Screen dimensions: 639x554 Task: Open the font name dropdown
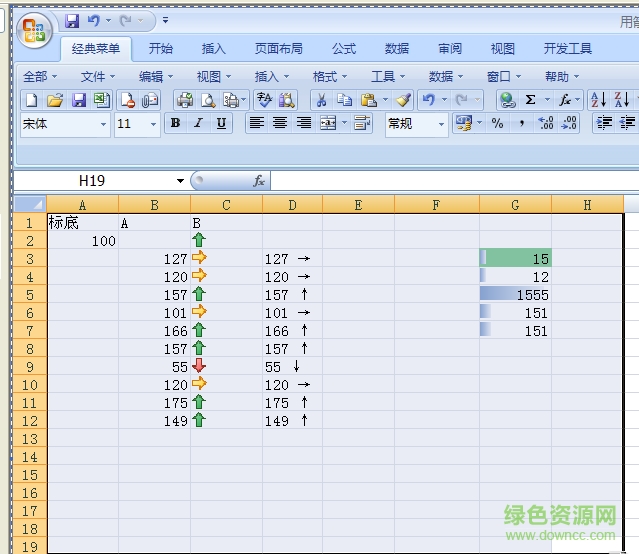pos(103,124)
